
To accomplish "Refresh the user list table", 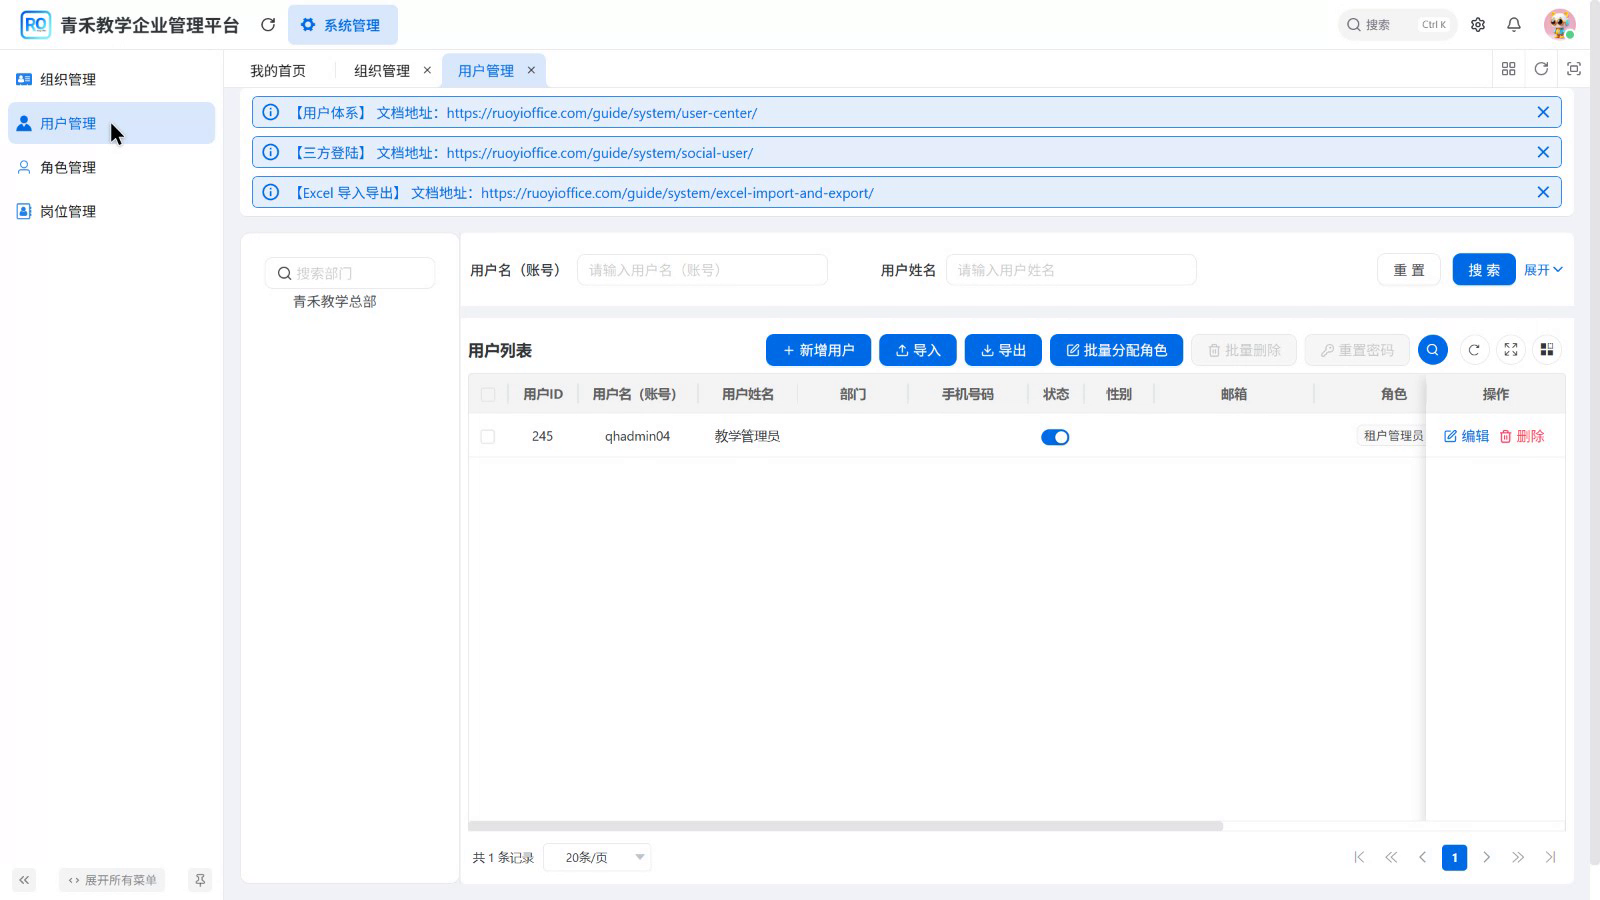I will pos(1474,350).
